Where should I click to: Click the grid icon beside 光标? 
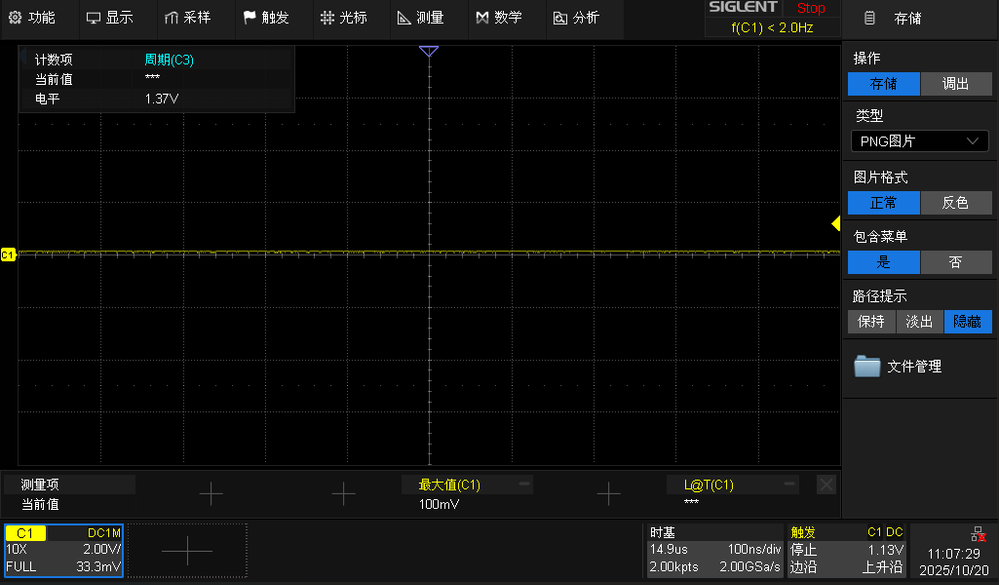[327, 18]
